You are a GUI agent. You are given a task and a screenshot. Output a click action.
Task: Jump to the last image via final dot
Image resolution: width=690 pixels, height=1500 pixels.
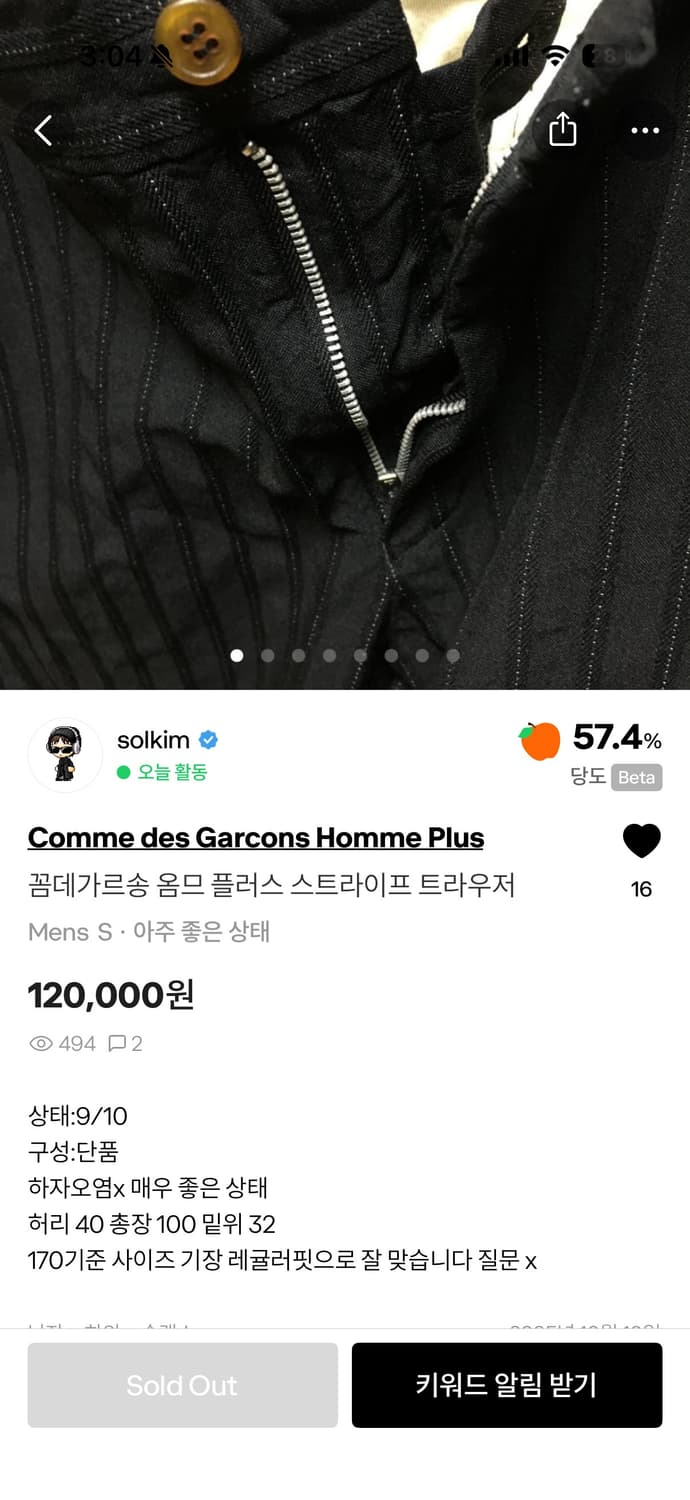[x=453, y=655]
